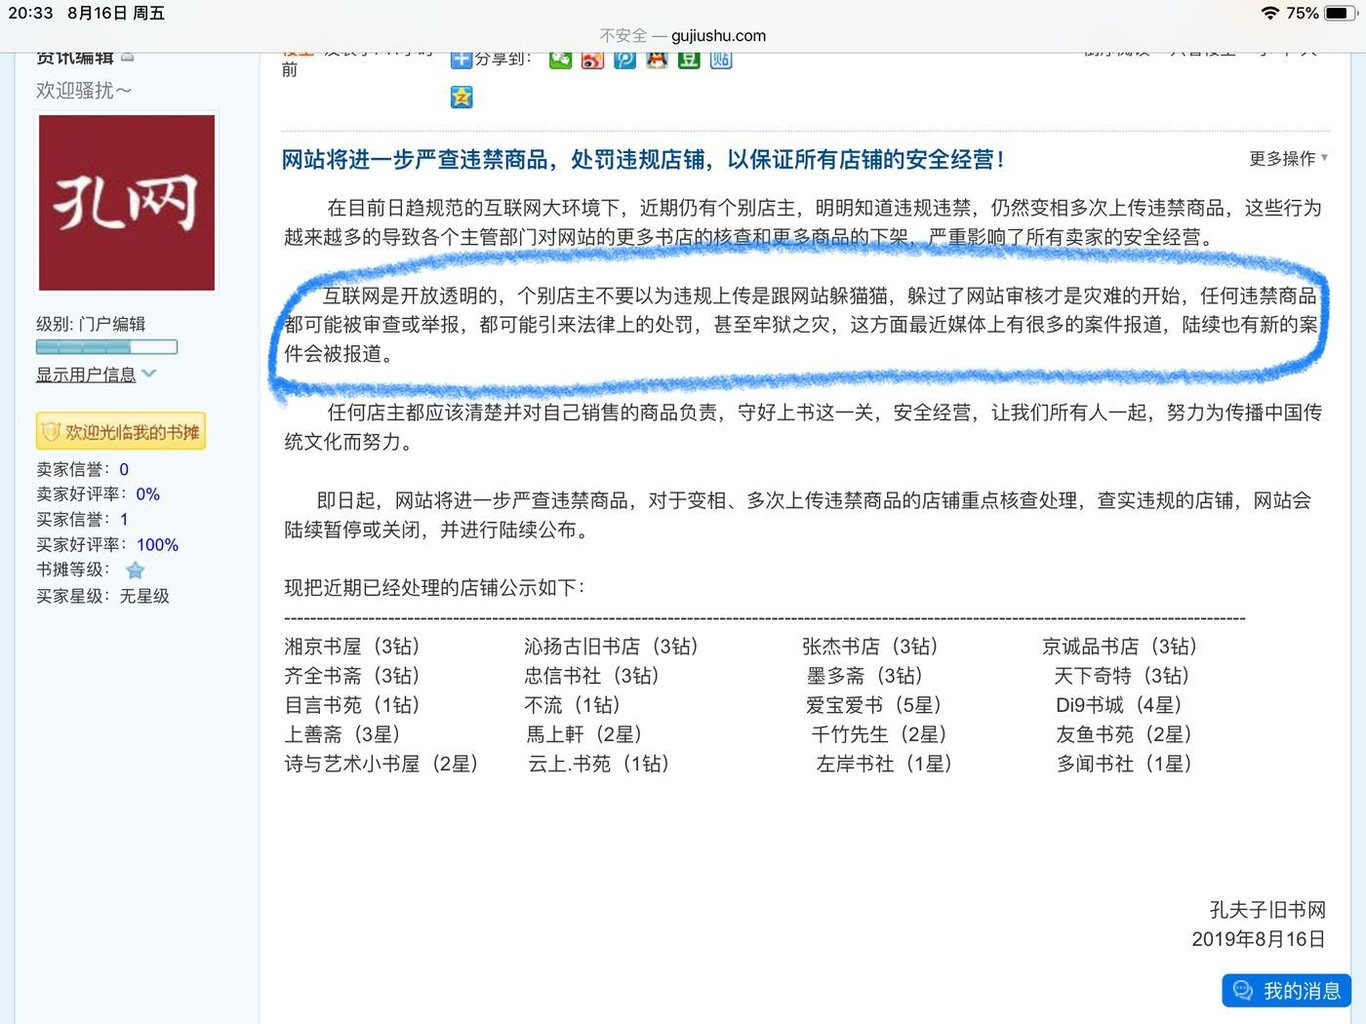Share the post to Tencent Weibo

click(x=624, y=60)
